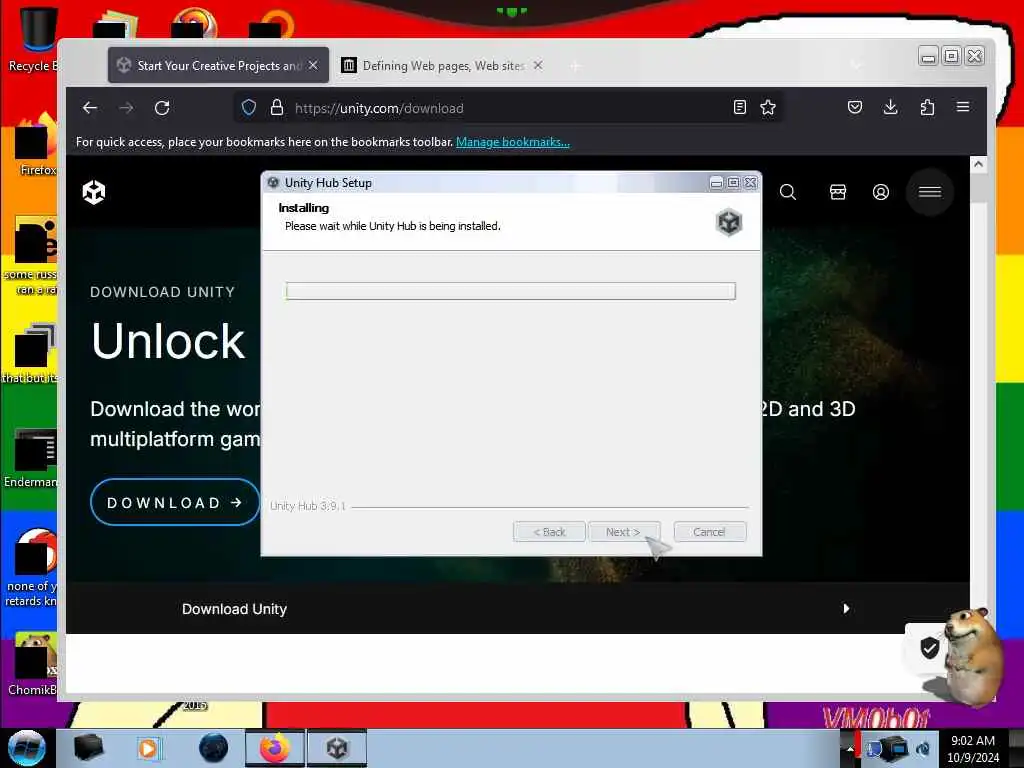Switch to the Start Your Creative Projects tab
The image size is (1024, 768).
coord(218,65)
